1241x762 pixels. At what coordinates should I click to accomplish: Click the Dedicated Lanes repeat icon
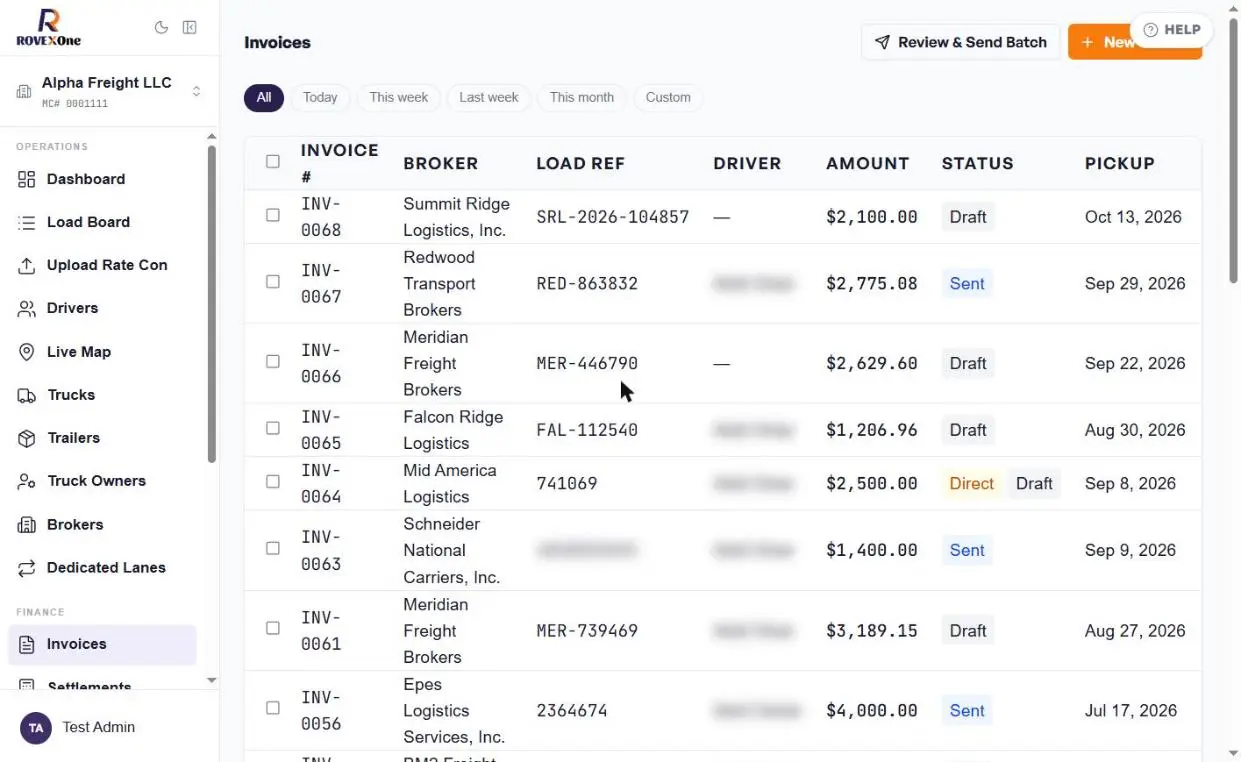point(27,568)
